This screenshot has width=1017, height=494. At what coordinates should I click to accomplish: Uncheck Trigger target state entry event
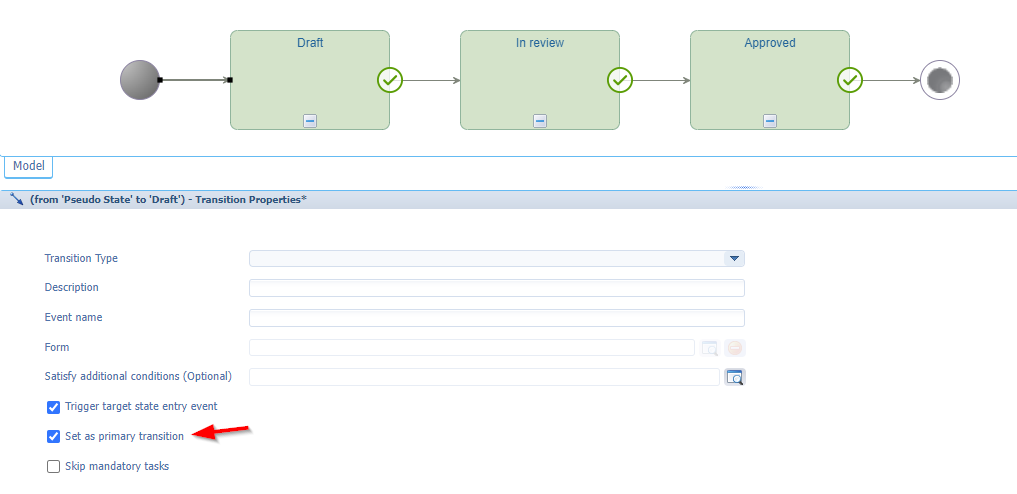[x=54, y=407]
